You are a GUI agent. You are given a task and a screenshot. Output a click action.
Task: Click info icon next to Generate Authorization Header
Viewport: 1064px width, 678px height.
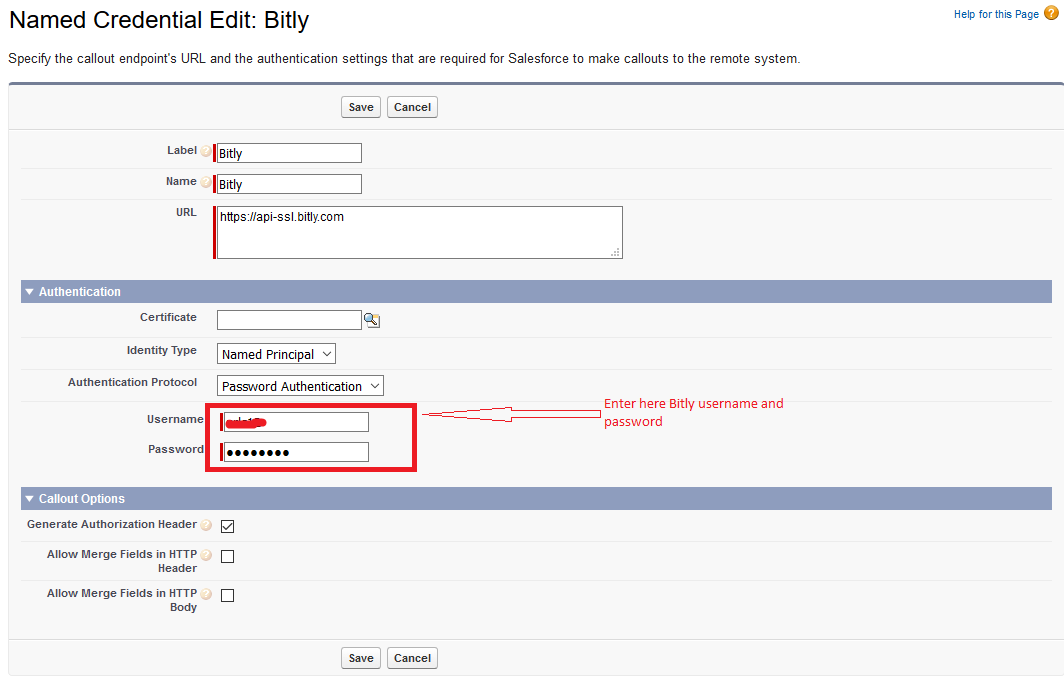point(206,525)
